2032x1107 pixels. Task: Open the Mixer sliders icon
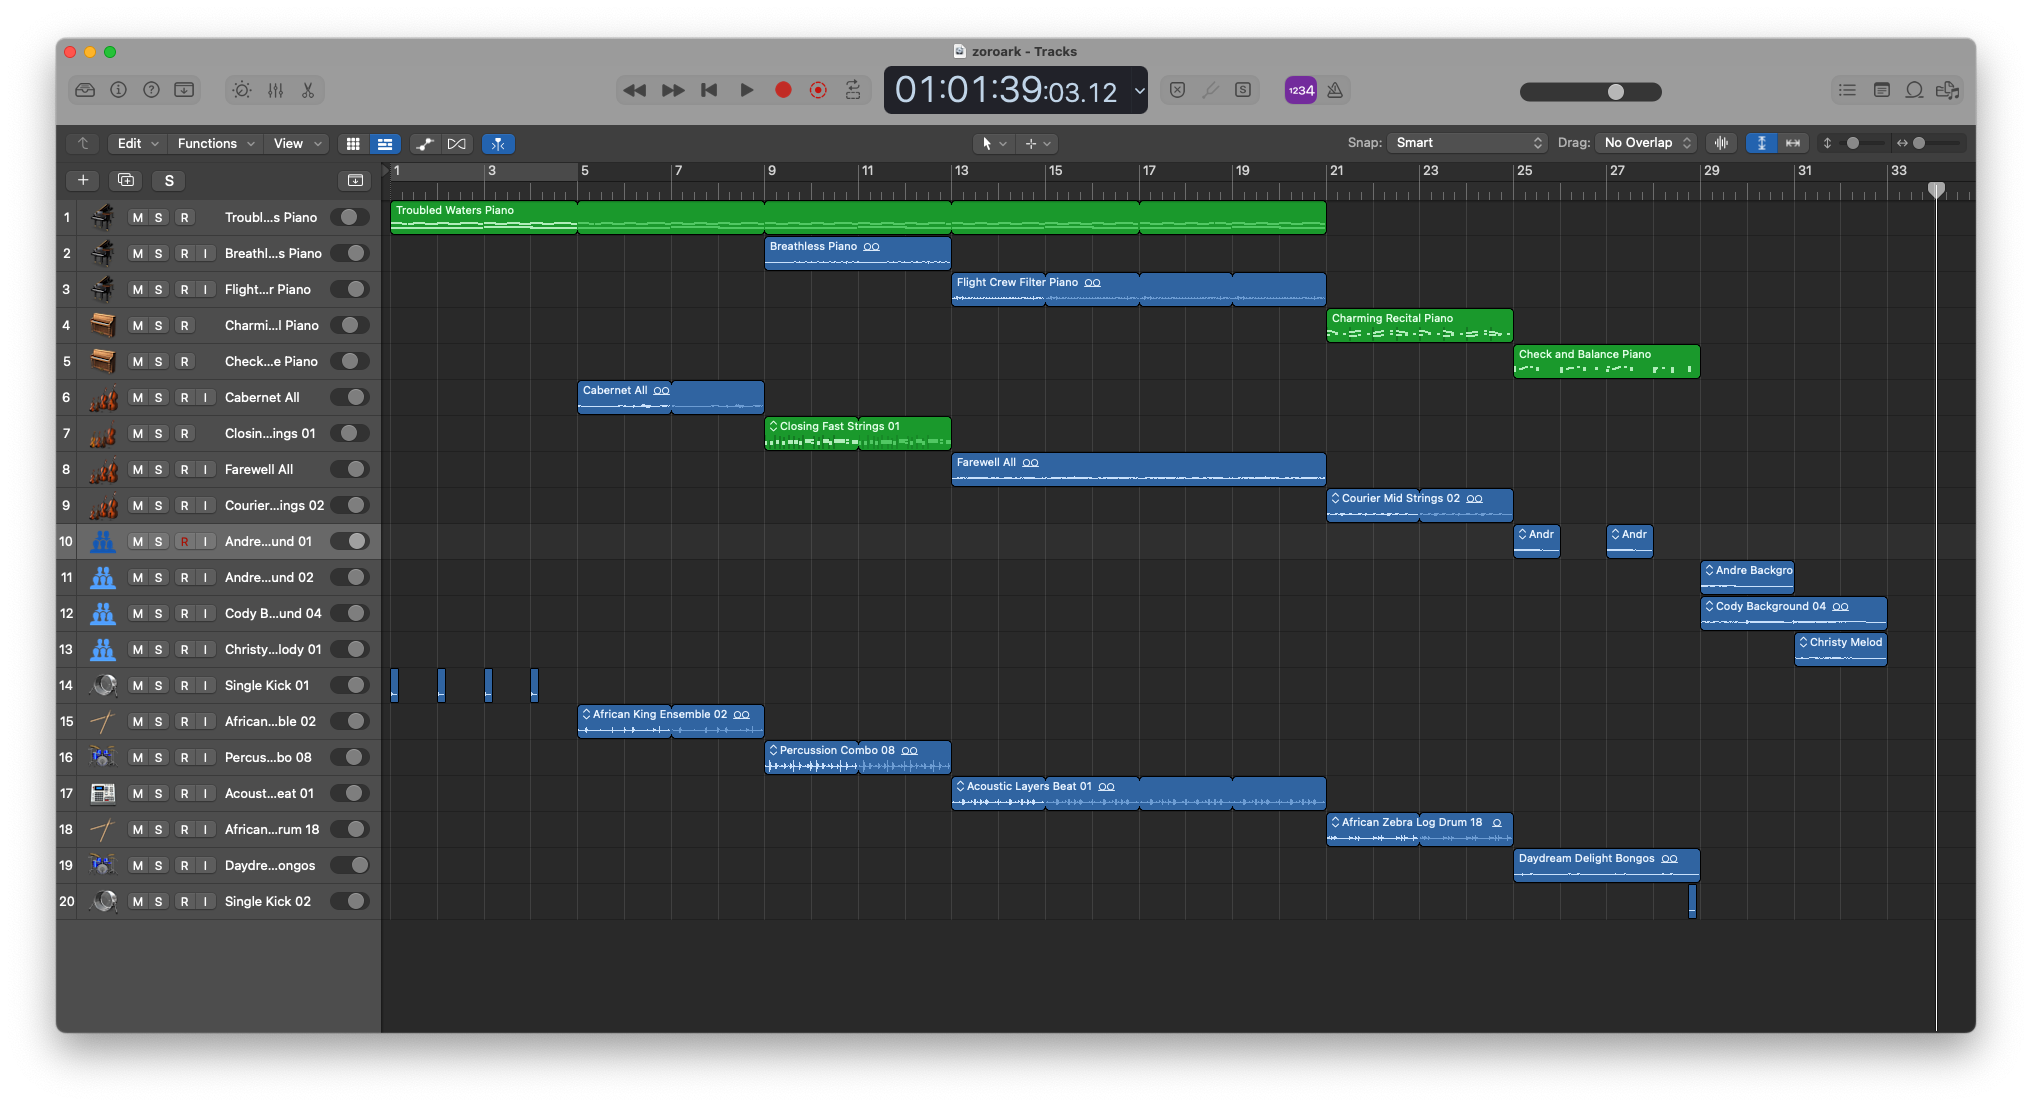tap(275, 90)
